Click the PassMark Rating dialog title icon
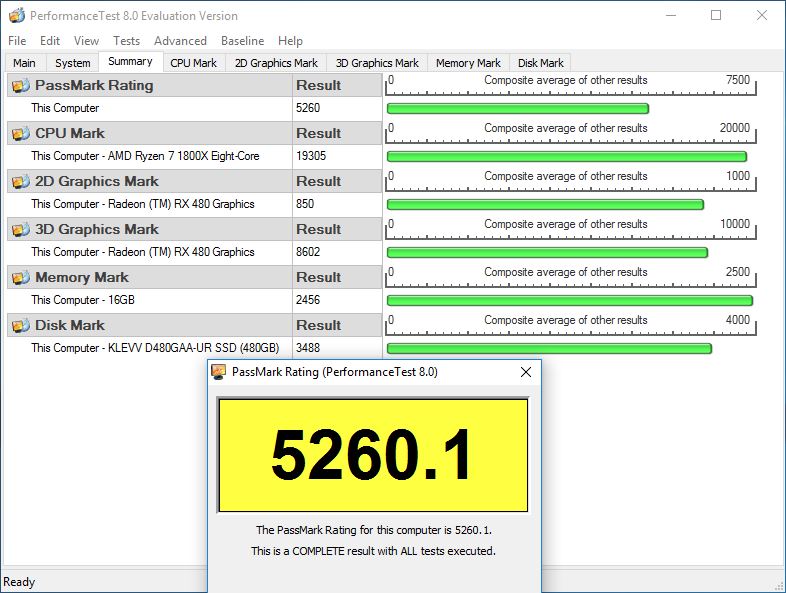The width and height of the screenshot is (786, 593). pos(219,372)
